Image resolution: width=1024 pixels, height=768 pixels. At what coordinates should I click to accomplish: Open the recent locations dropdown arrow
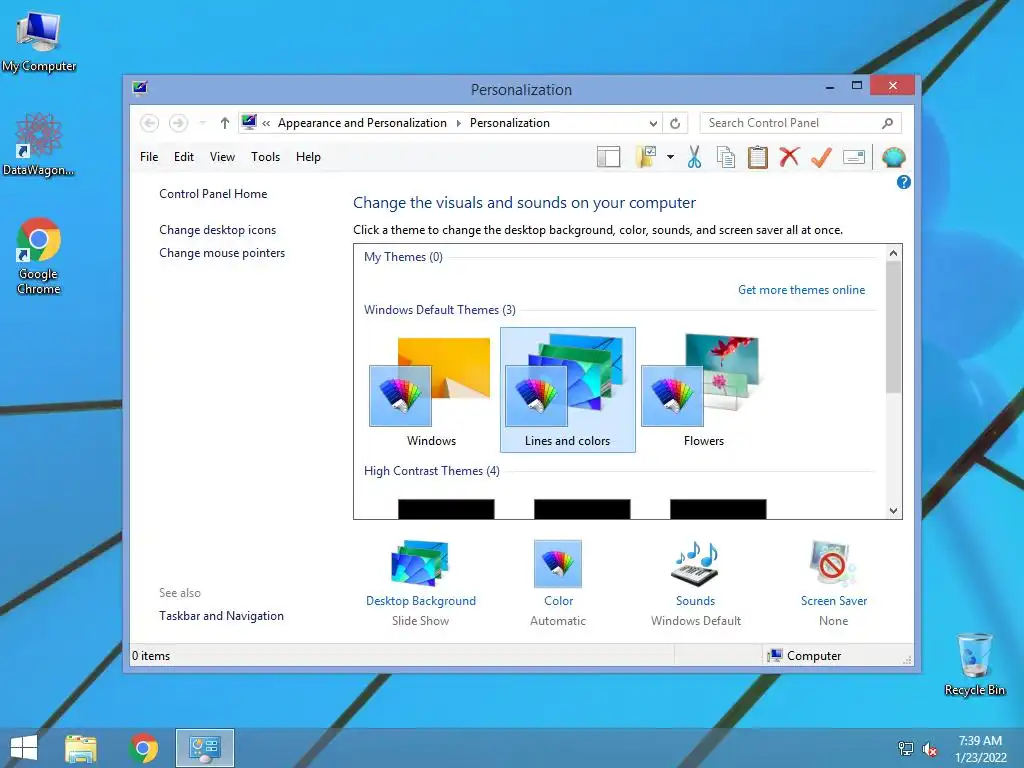click(x=202, y=123)
